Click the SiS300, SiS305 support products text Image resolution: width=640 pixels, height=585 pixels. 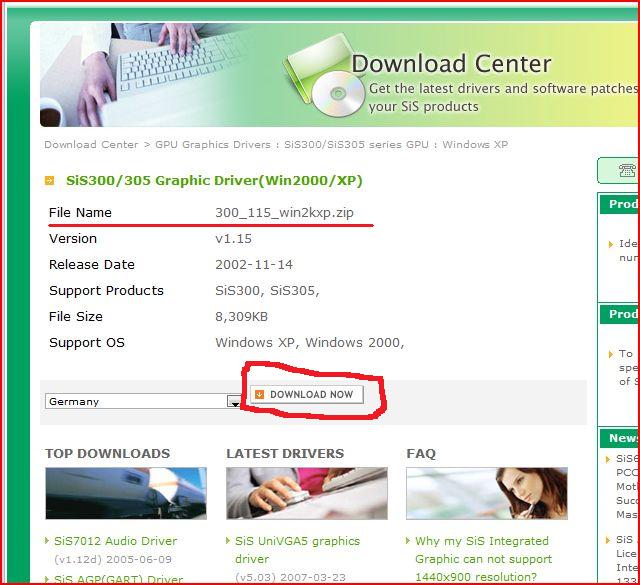pyautogui.click(x=267, y=291)
